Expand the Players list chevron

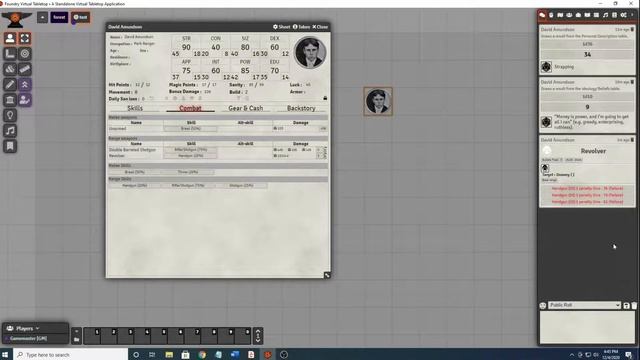coord(38,328)
